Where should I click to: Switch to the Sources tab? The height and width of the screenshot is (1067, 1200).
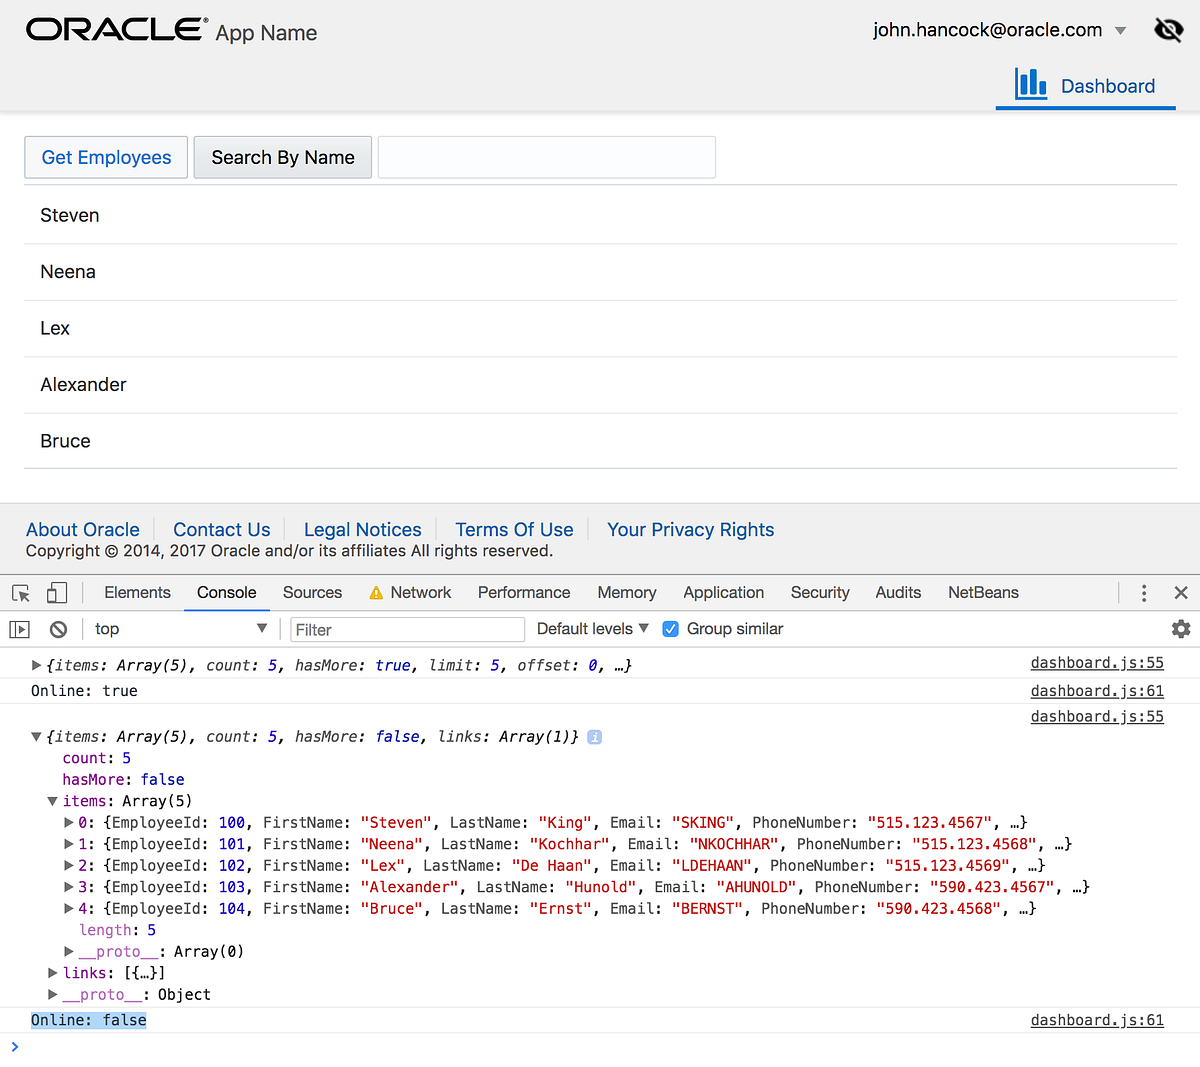[x=312, y=592]
